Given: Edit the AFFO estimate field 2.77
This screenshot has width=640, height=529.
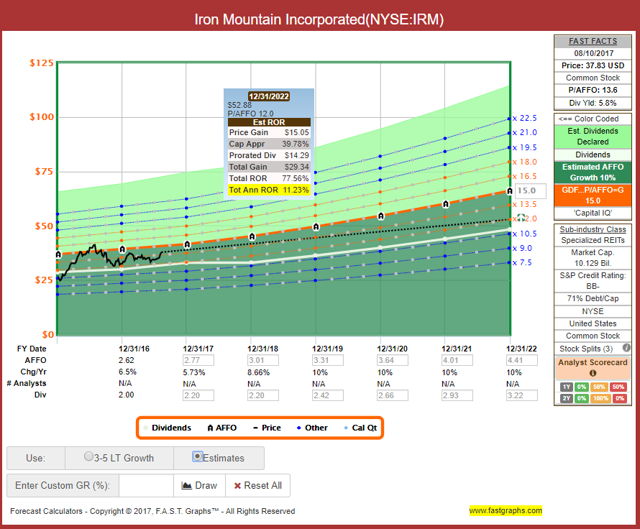Looking at the screenshot, I should (198, 360).
